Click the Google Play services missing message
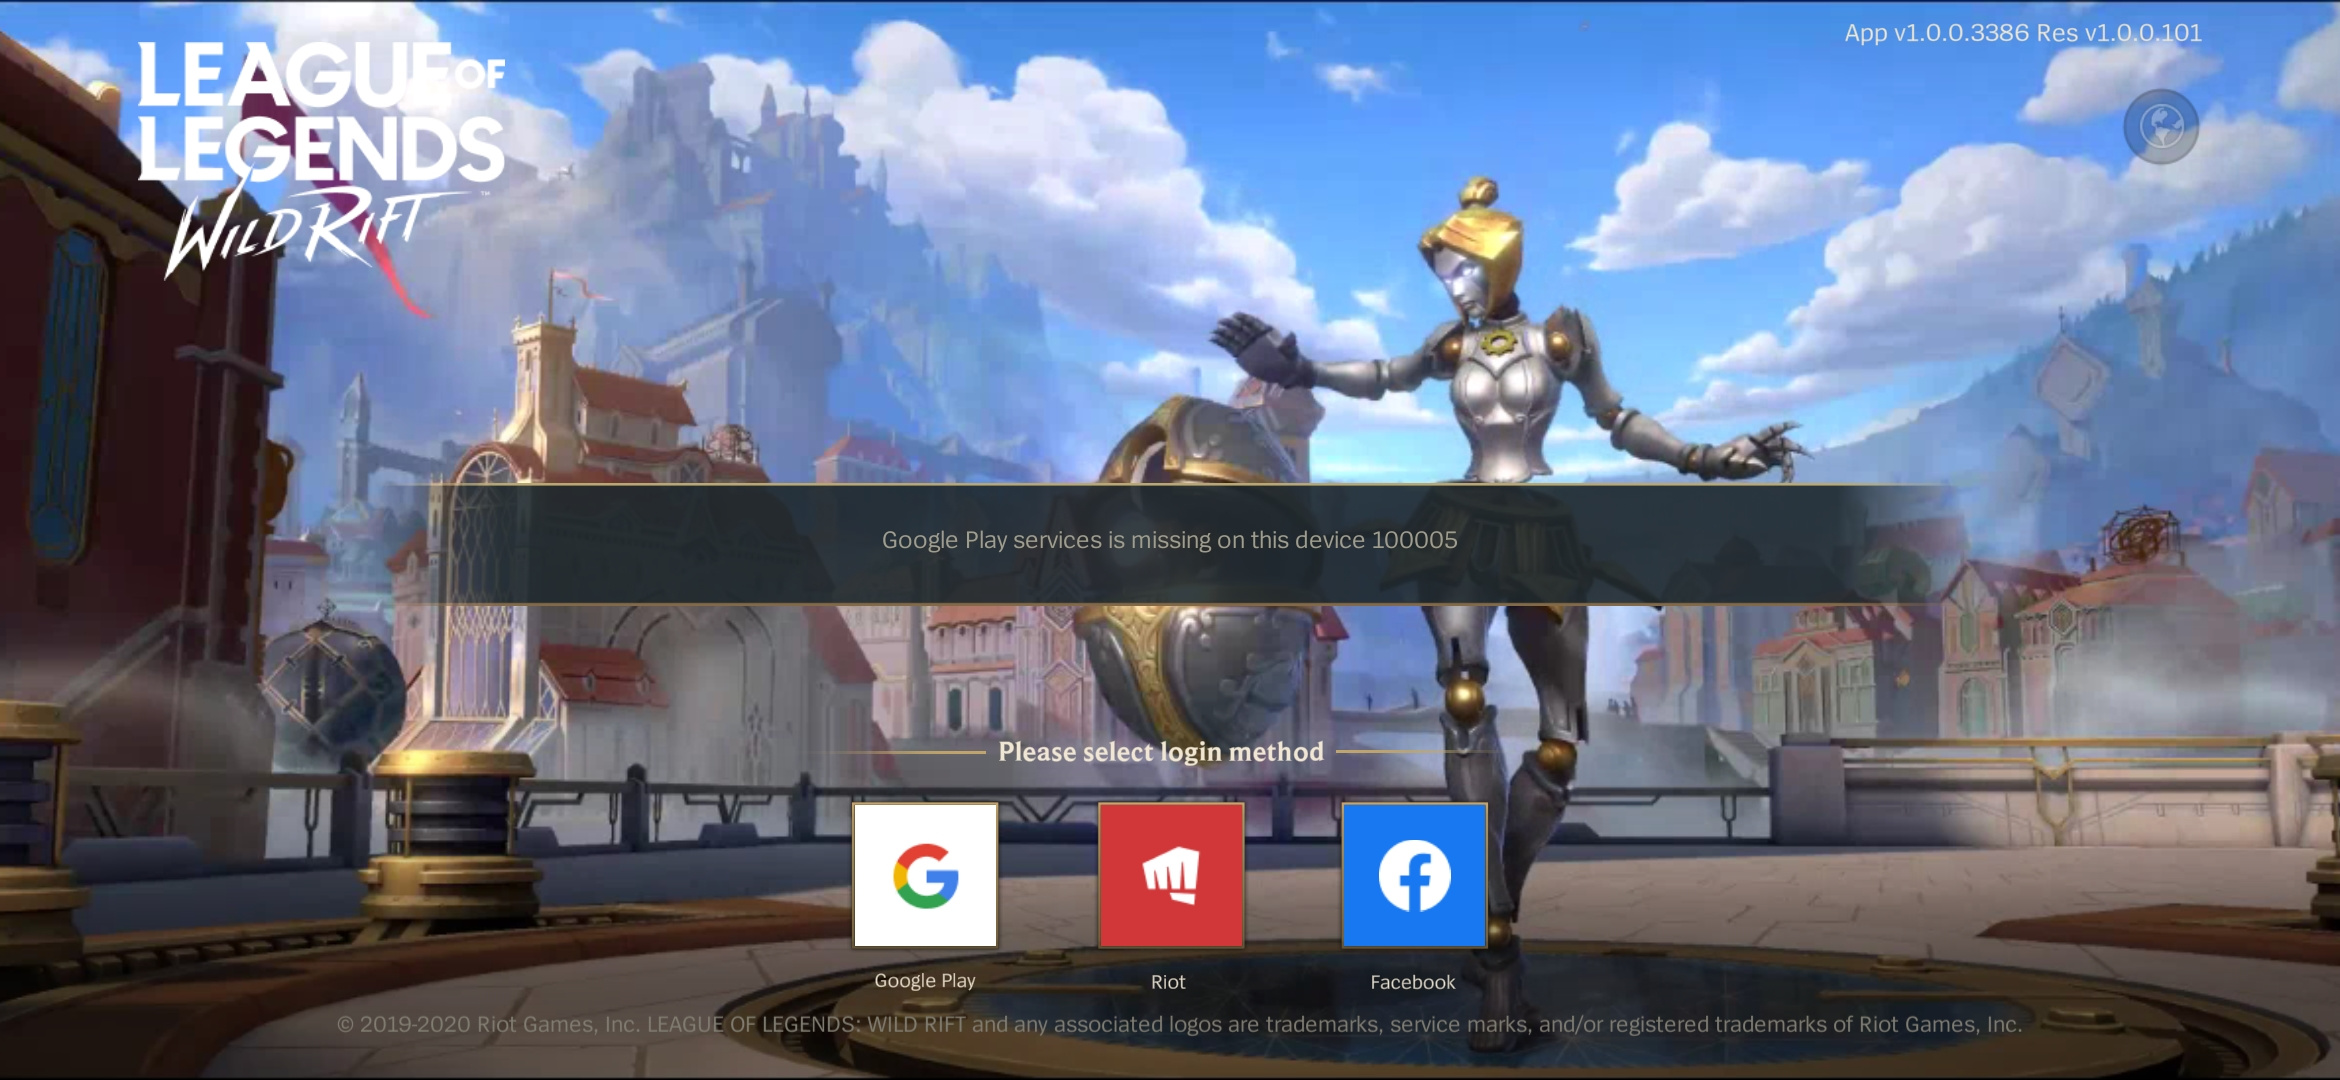This screenshot has width=2340, height=1080. click(x=1170, y=540)
